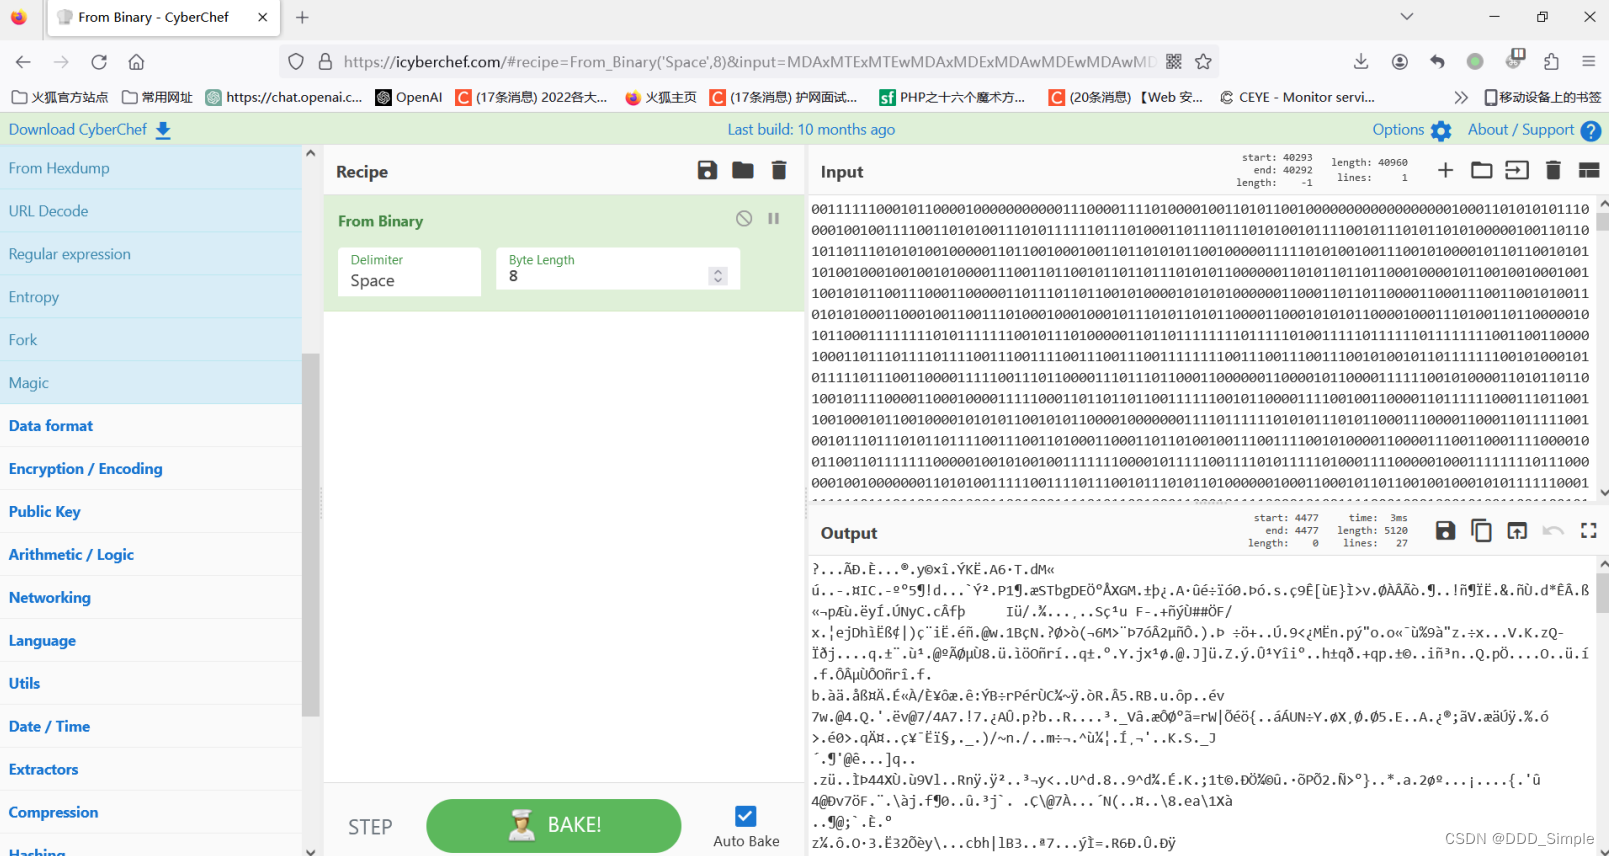Open About / Support
Viewport: 1609px width, 856px height.
tap(1534, 130)
